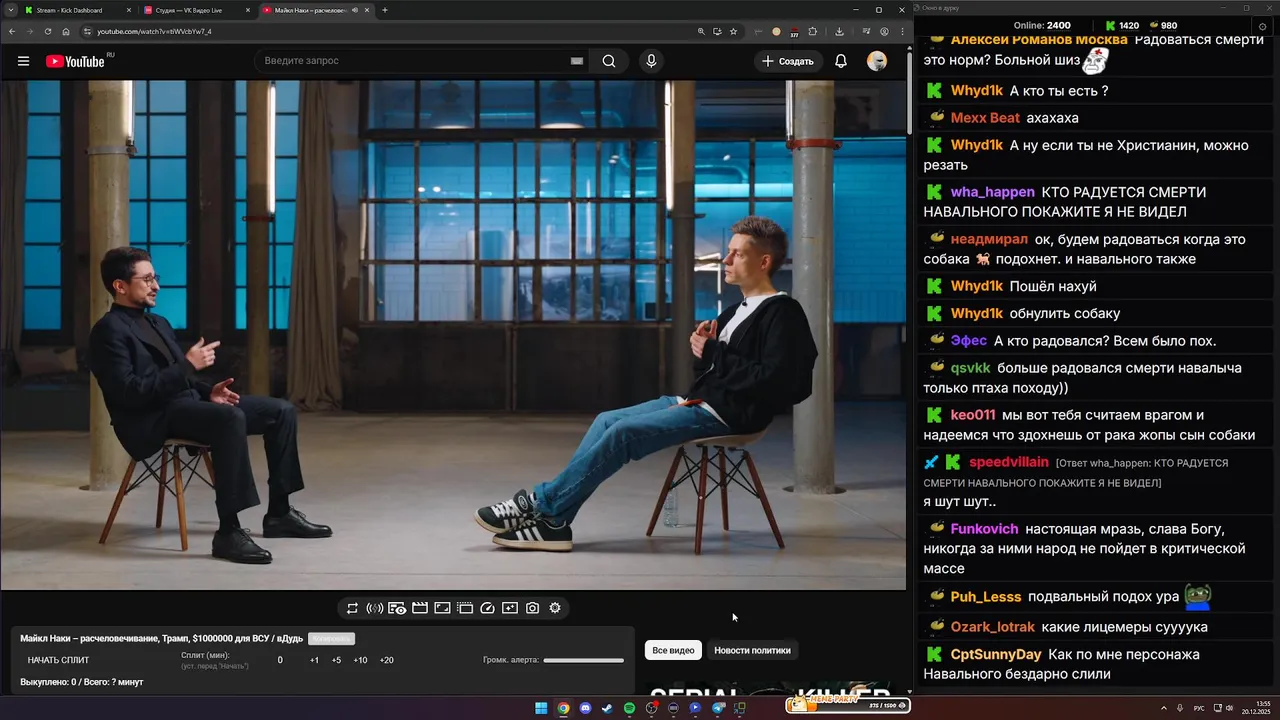This screenshot has width=1280, height=720.
Task: Click the browser home icon
Action: point(66,31)
